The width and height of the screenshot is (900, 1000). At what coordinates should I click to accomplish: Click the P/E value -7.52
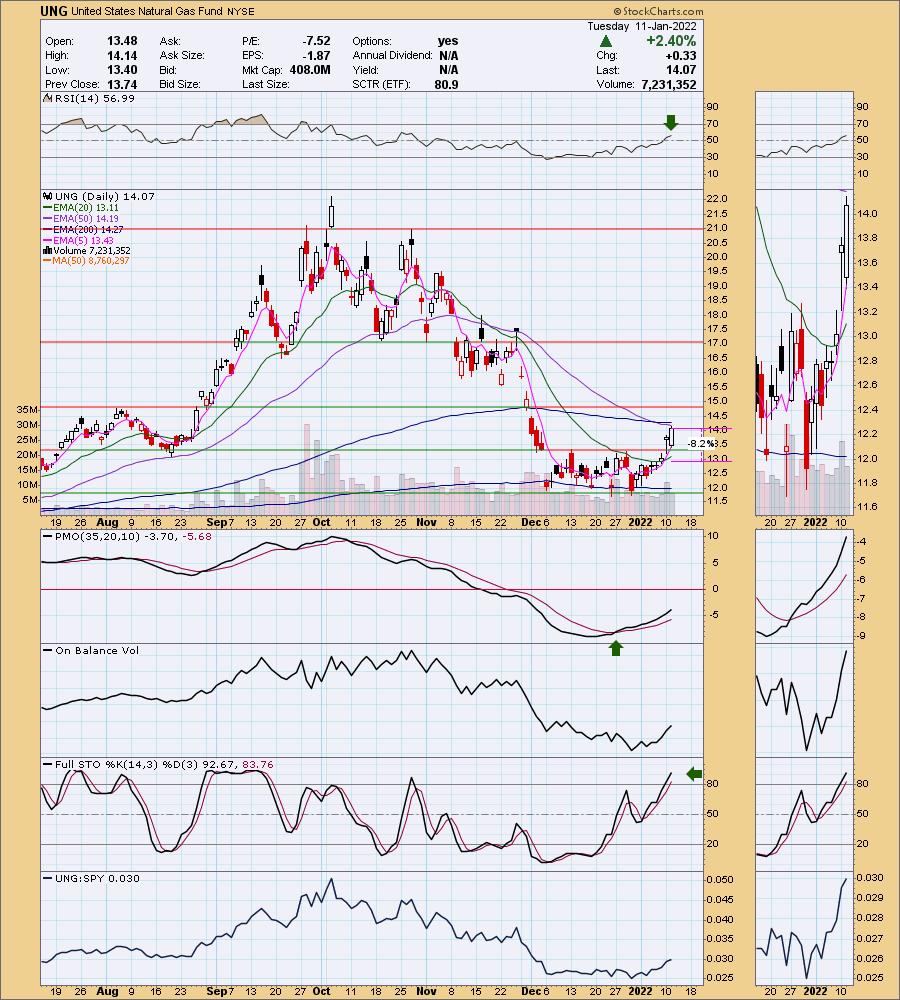316,41
